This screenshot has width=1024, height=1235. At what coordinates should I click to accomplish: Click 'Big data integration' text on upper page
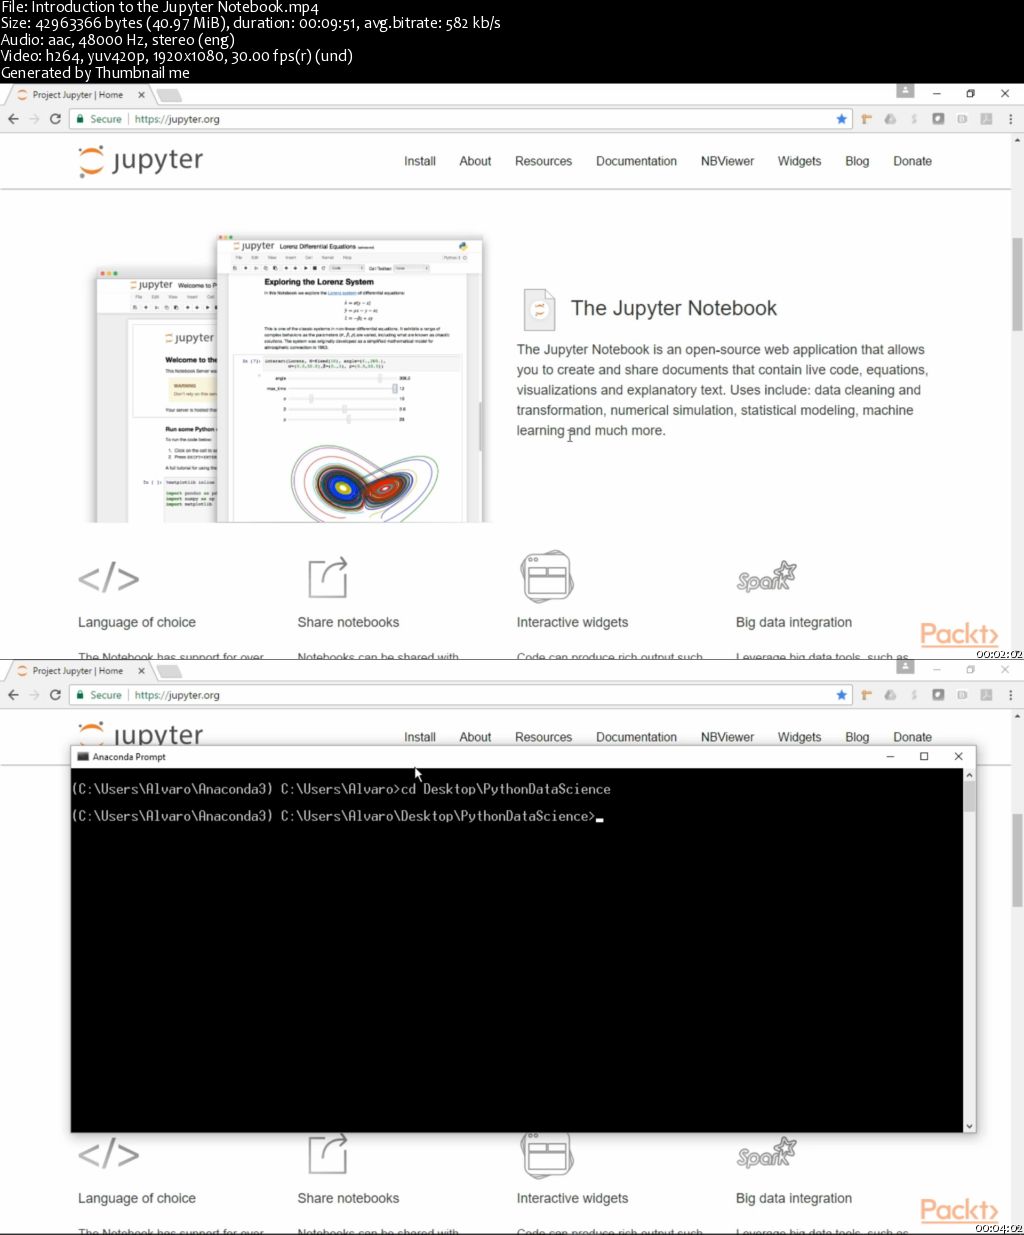(794, 622)
